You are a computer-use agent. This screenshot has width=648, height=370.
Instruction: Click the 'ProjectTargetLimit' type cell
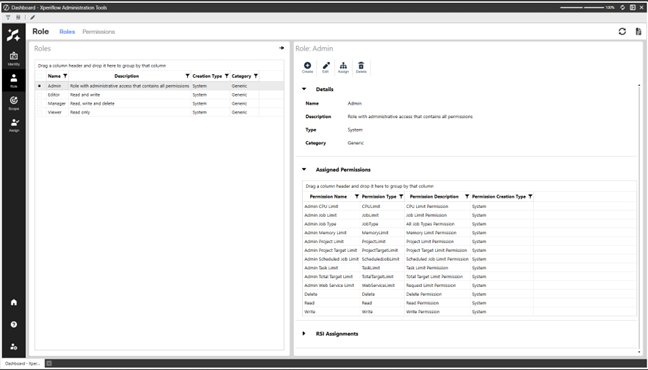click(382, 251)
